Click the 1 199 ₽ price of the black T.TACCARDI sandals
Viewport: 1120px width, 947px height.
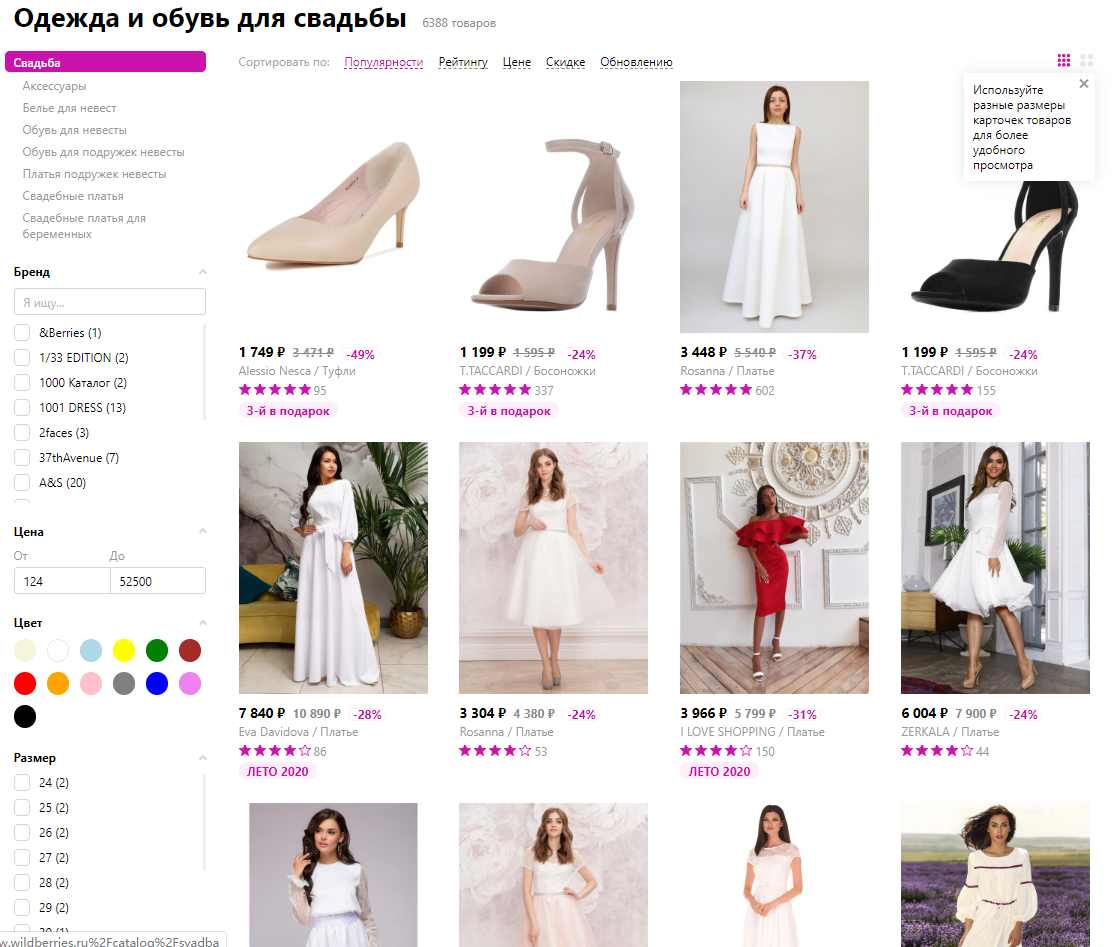924,352
